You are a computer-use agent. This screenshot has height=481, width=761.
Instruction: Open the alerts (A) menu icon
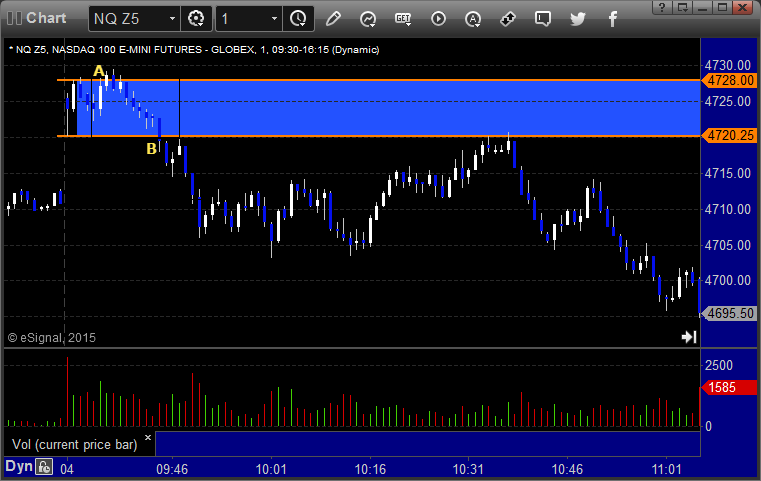click(x=473, y=19)
